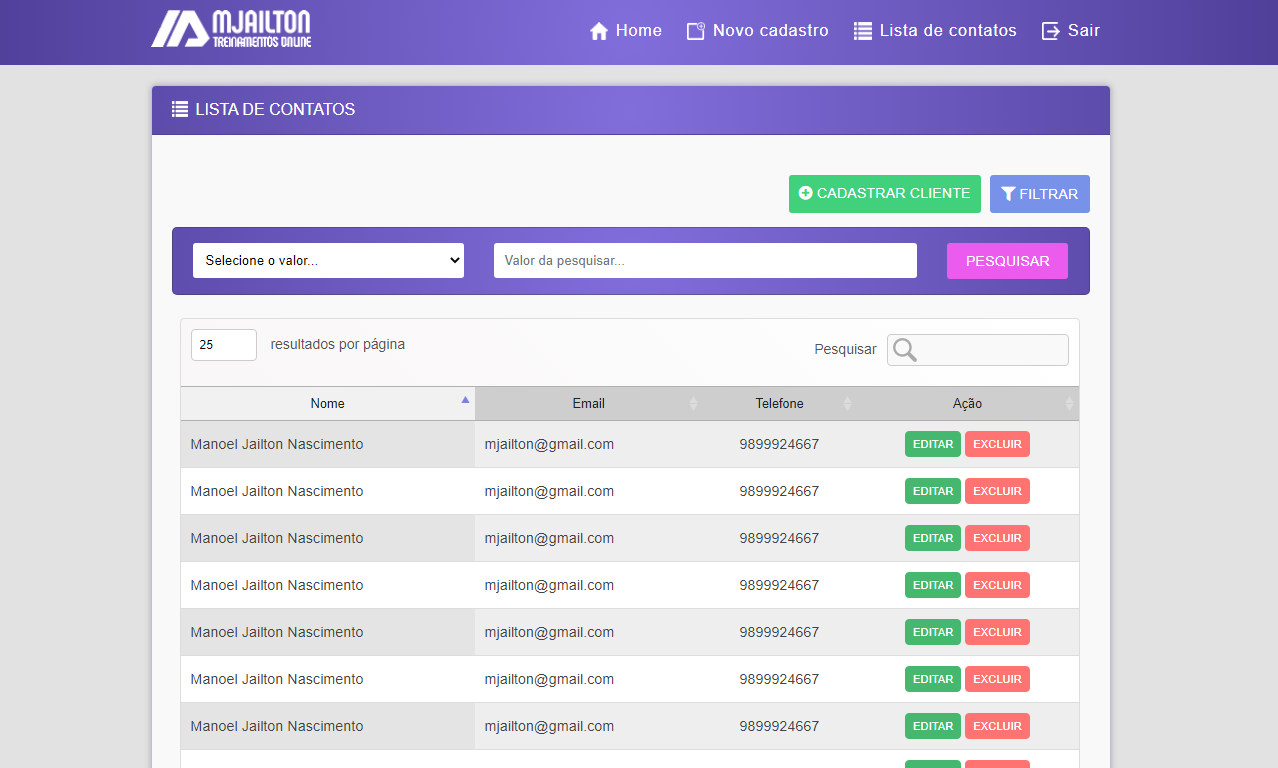1278x768 pixels.
Task: Click EXCLUIR in the seventh contact row
Action: point(997,726)
